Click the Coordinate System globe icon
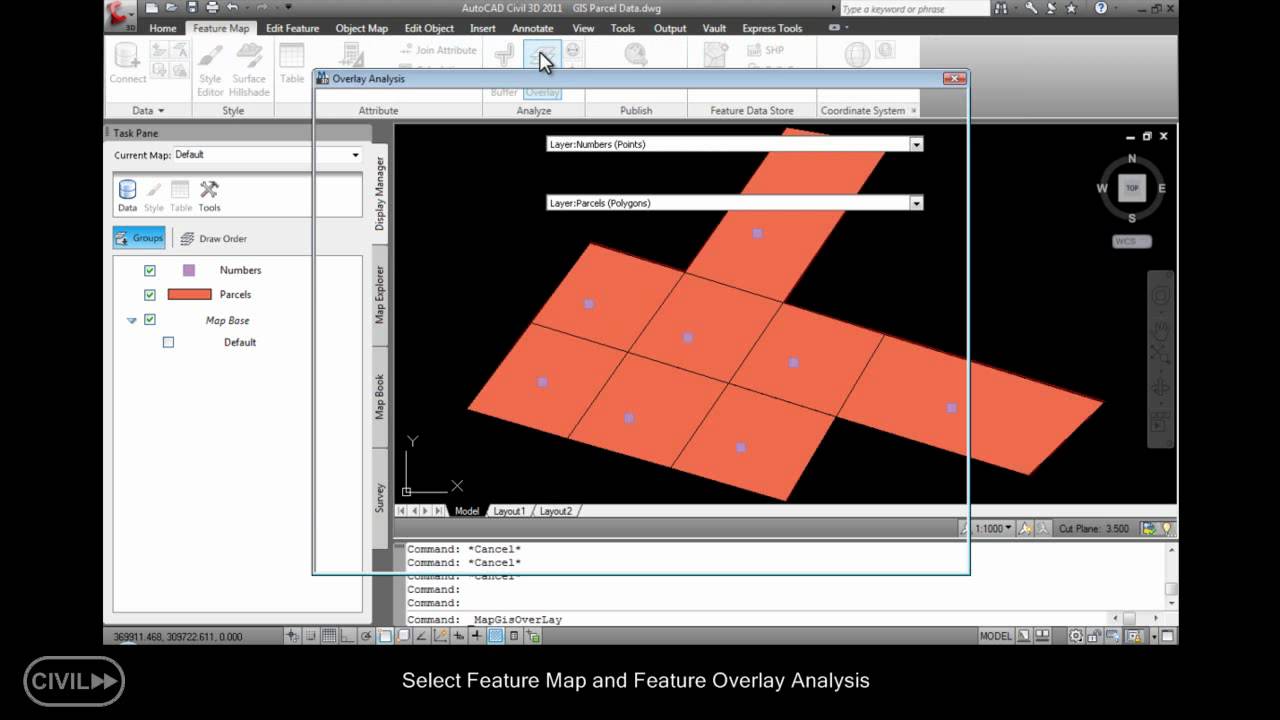 (857, 55)
